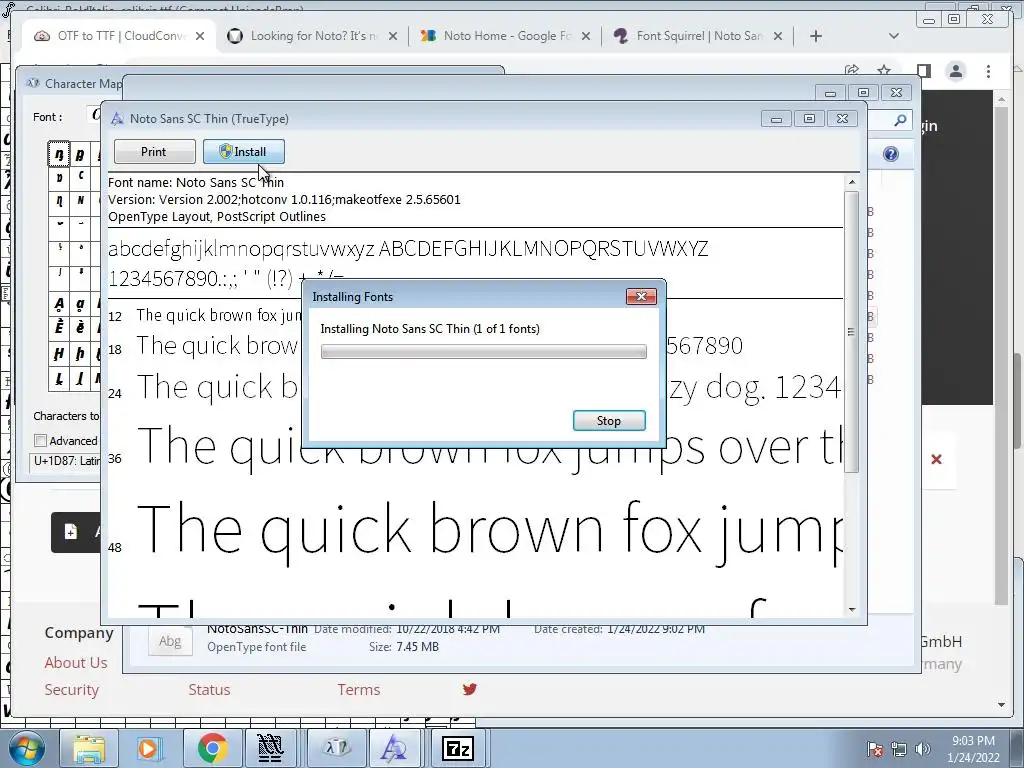Screen dimensions: 1024x768
Task: Open Chrome profile avatar
Action: (955, 71)
